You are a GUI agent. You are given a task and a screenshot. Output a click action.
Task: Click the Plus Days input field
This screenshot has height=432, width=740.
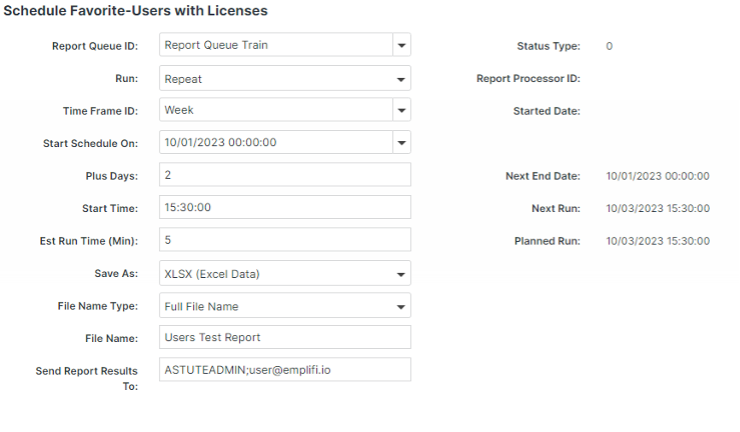click(x=284, y=175)
